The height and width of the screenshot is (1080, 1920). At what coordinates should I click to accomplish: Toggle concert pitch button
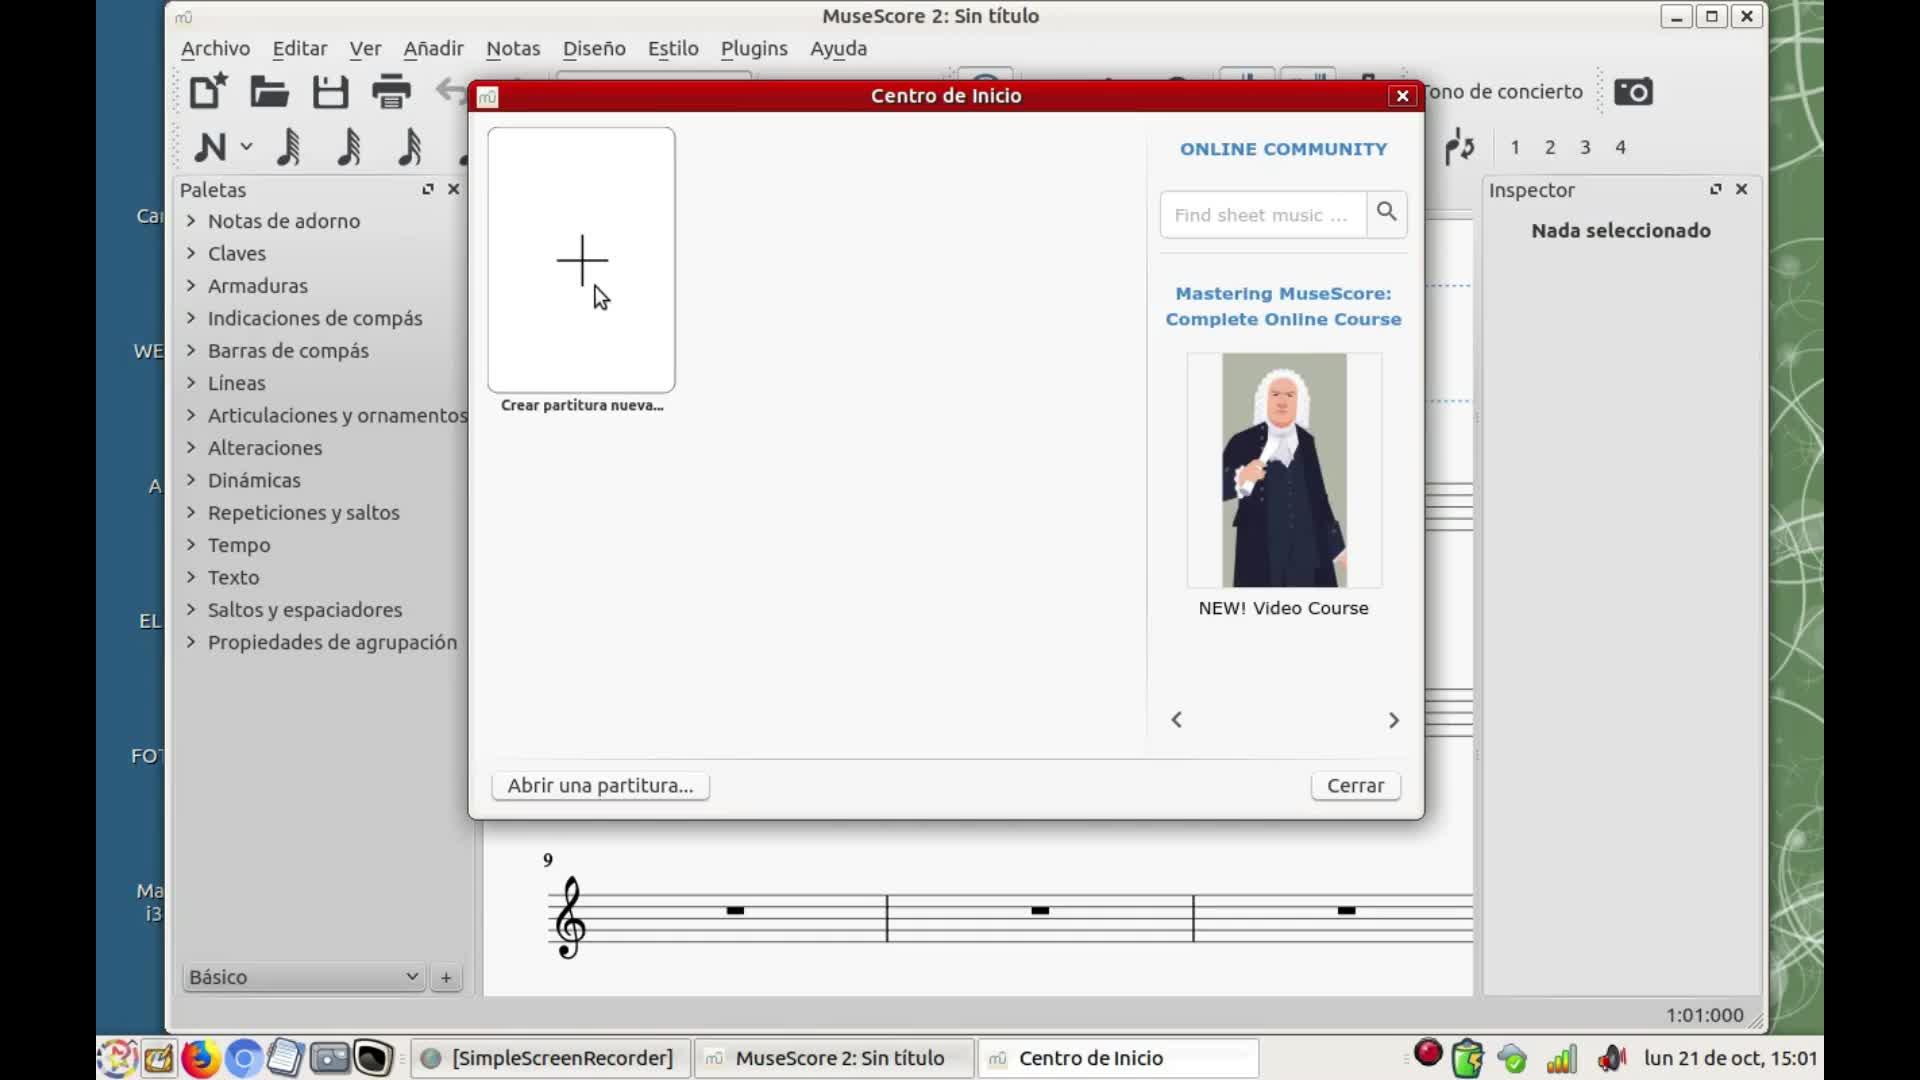click(1505, 92)
